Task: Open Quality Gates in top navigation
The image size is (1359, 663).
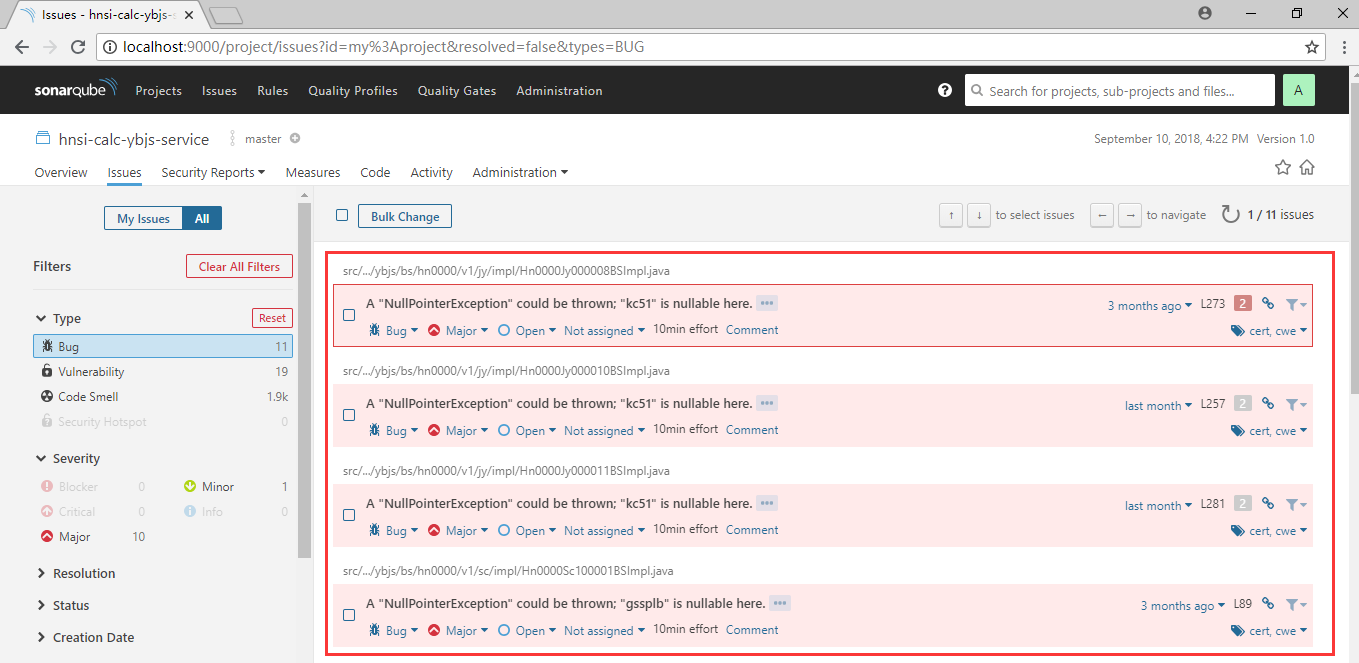Action: point(457,90)
